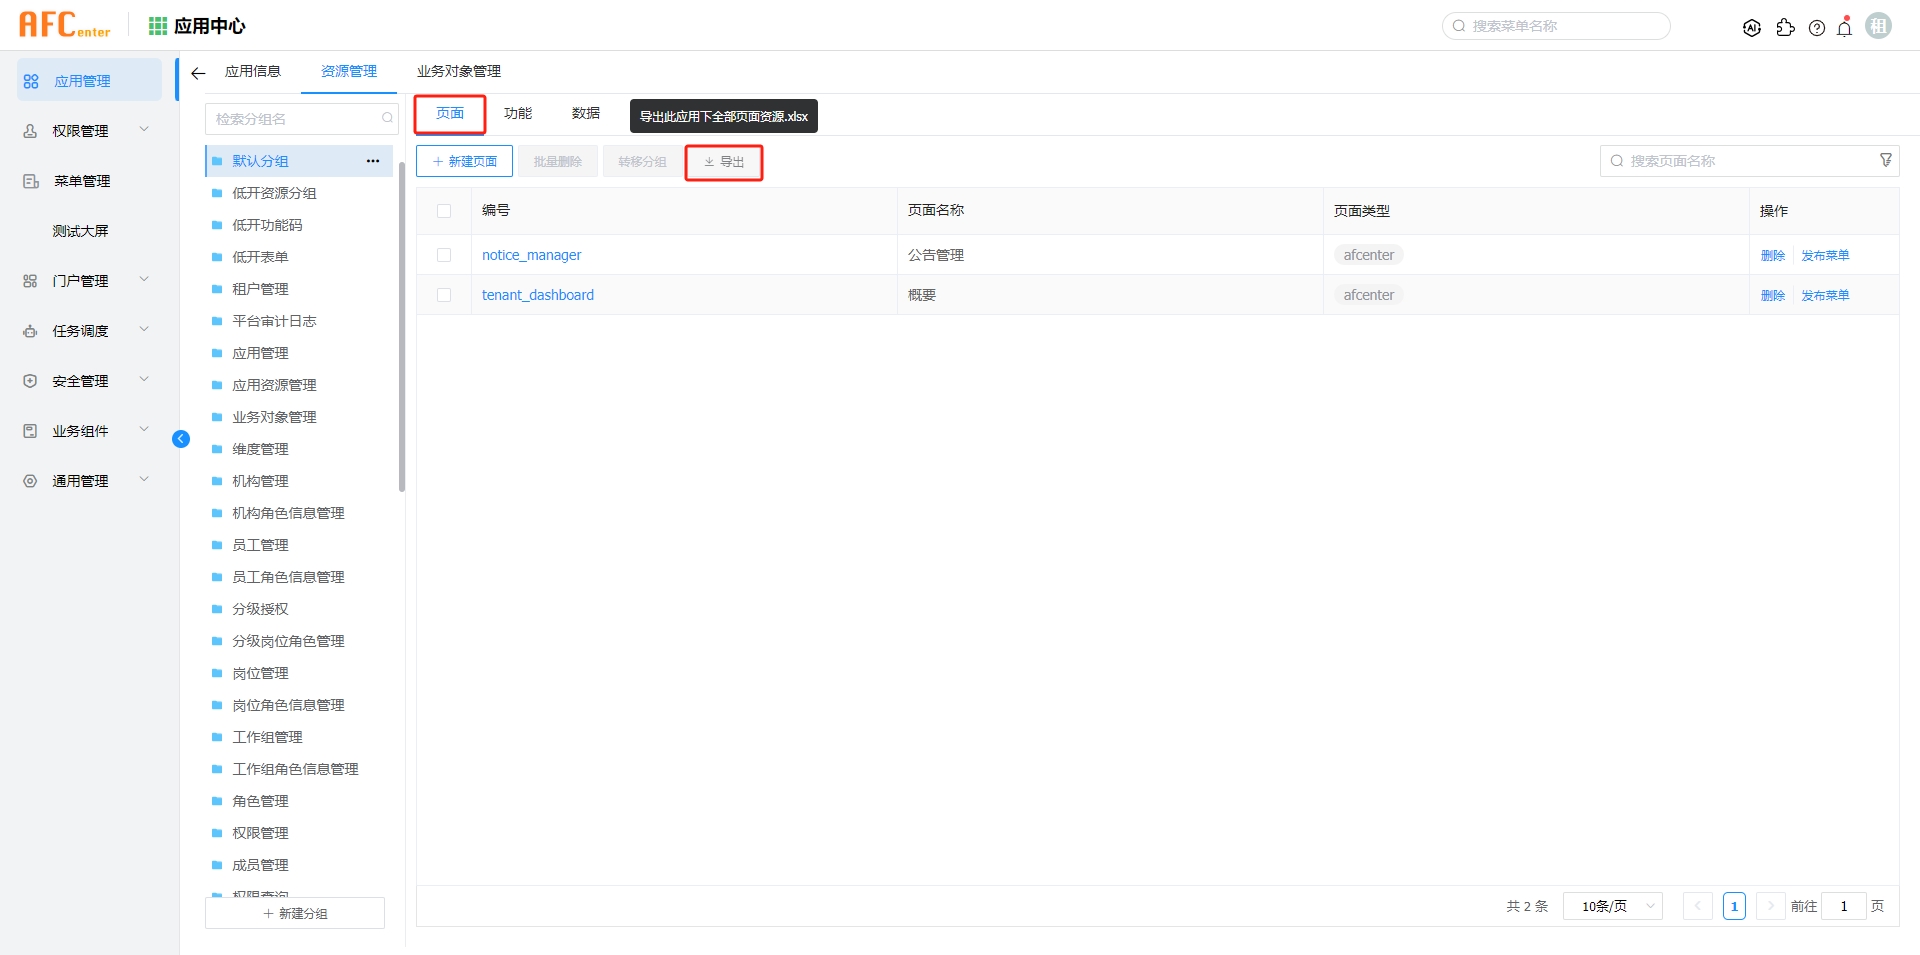Open the 10条/页 page size dropdown
The image size is (1920, 955).
[x=1612, y=906]
